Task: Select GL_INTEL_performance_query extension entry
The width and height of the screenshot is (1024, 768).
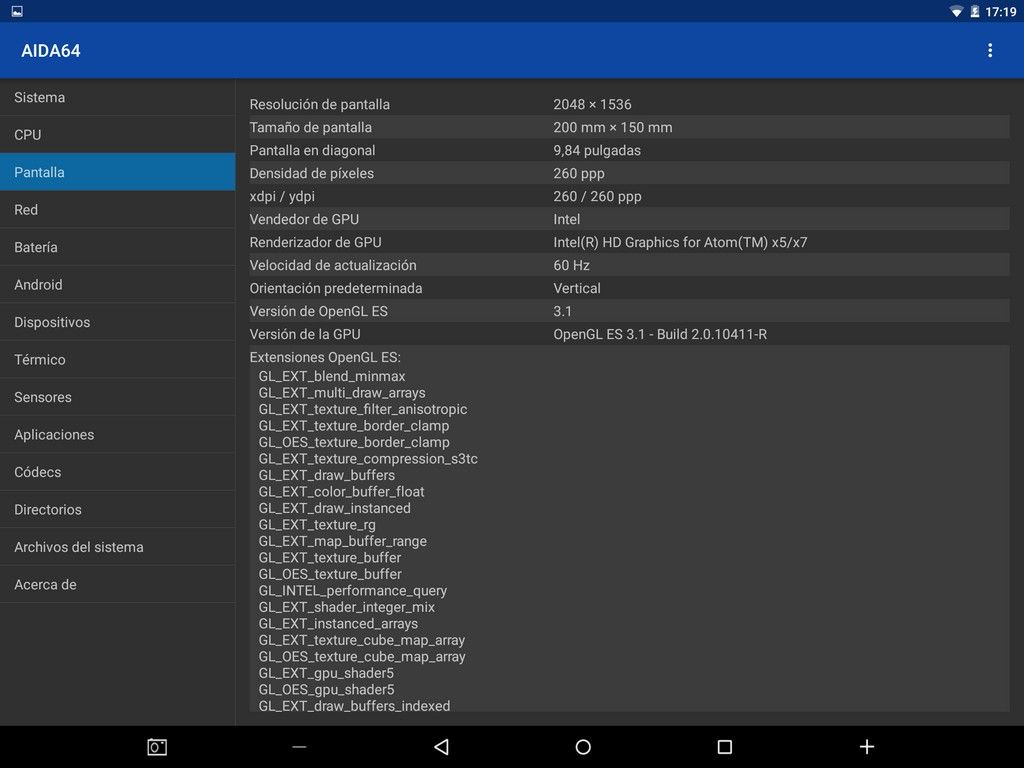Action: pos(353,590)
